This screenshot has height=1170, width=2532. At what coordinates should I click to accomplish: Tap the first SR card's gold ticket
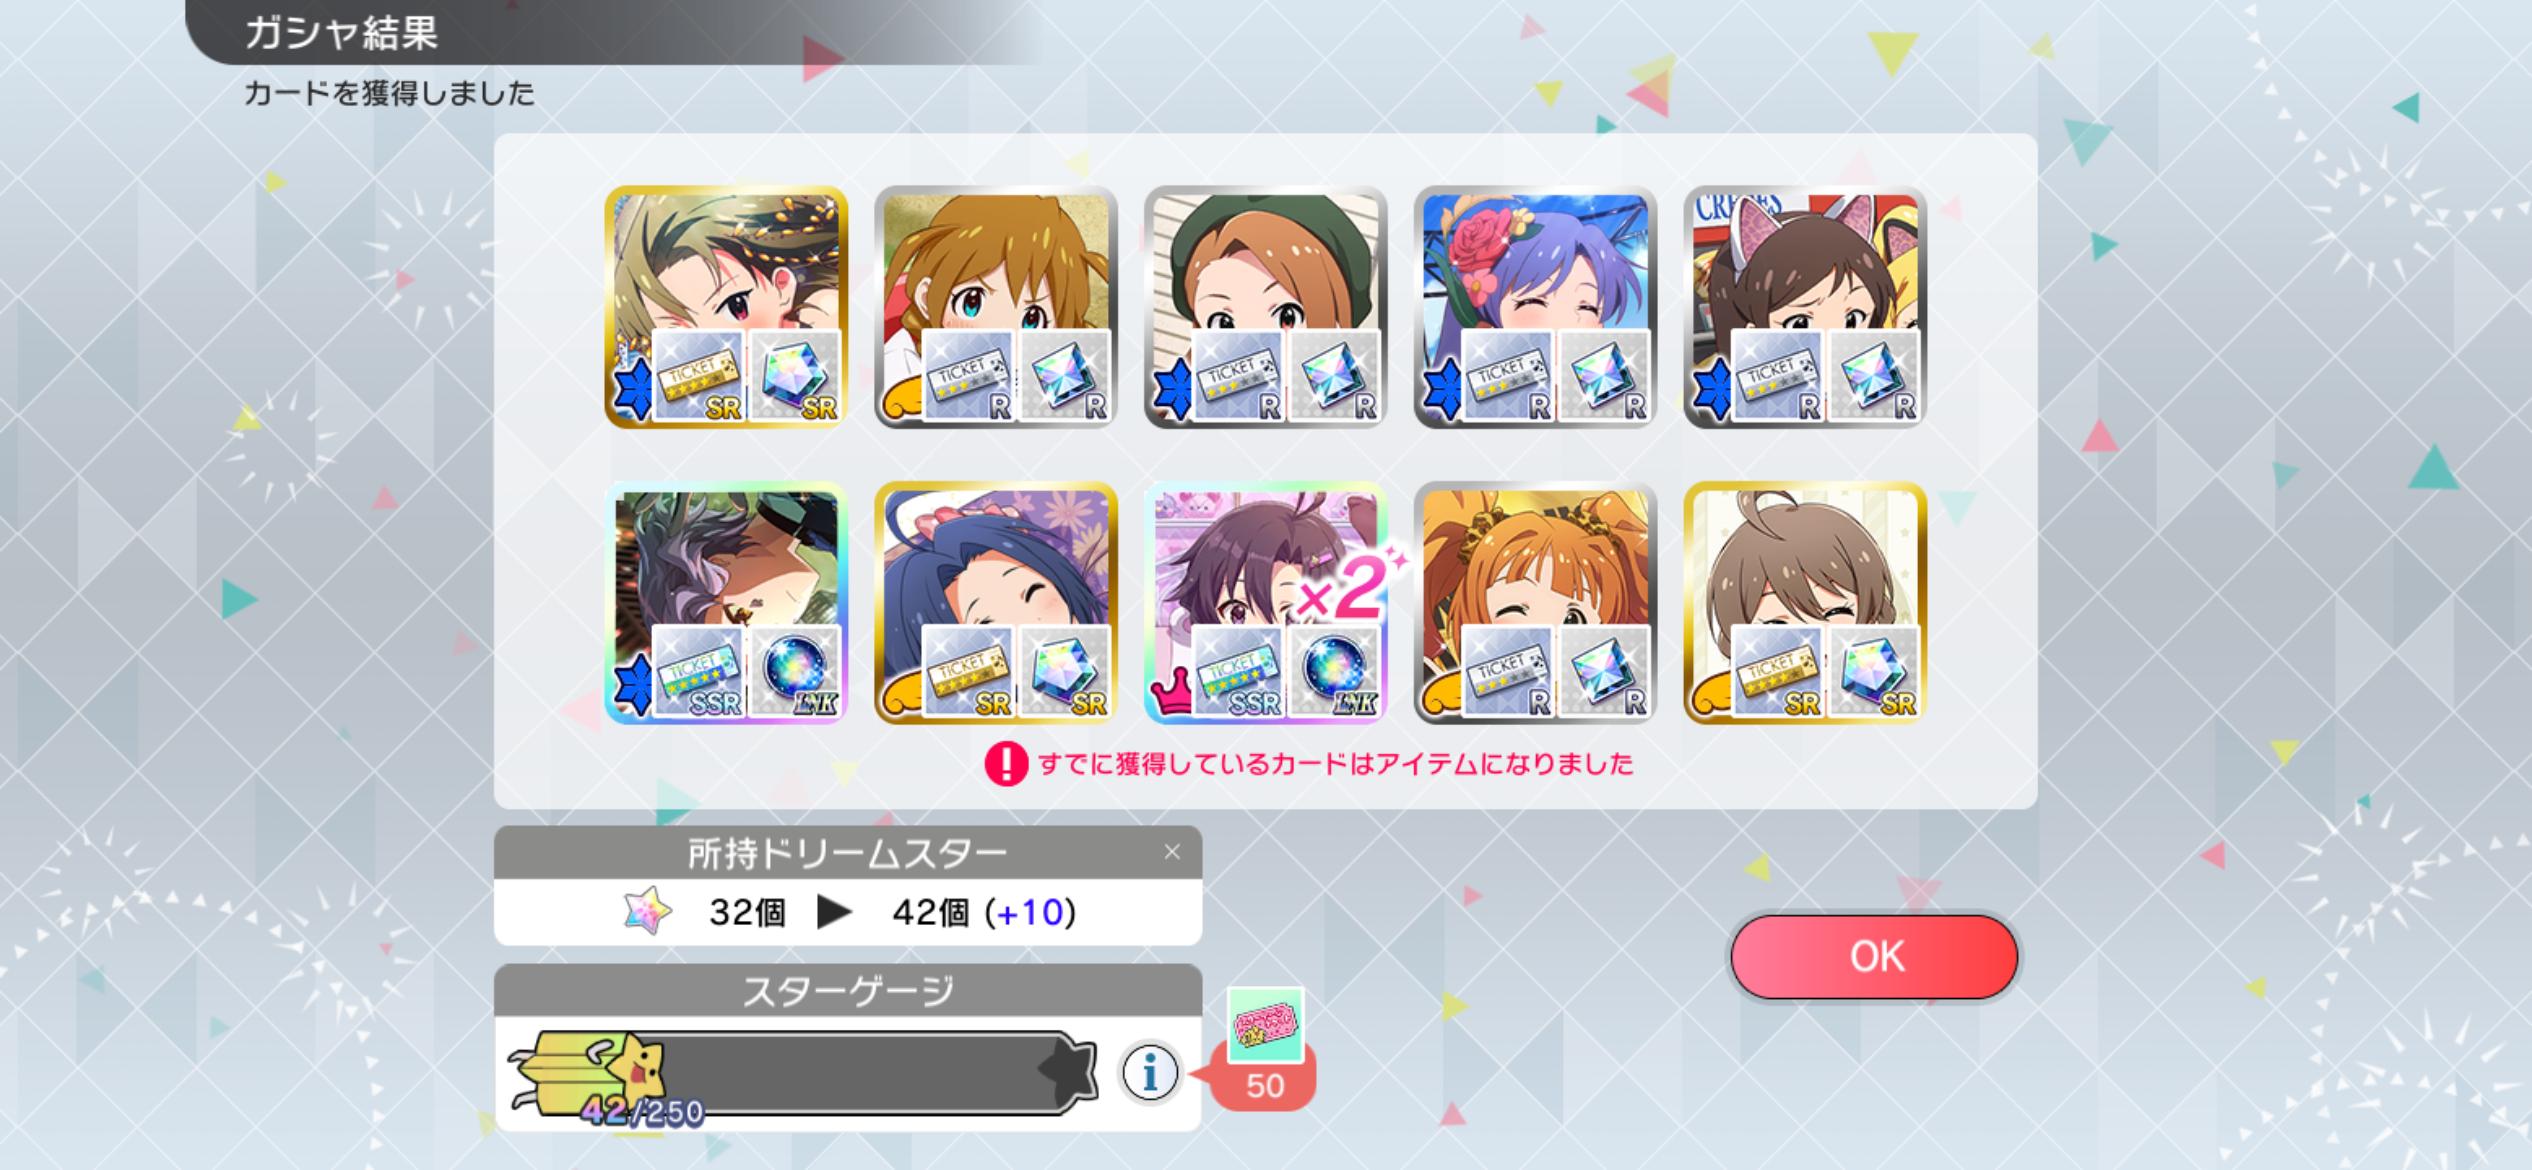(x=698, y=377)
